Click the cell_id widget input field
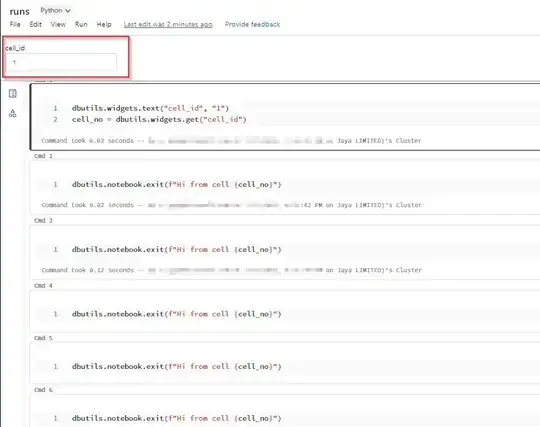540x427 pixels. click(x=61, y=62)
